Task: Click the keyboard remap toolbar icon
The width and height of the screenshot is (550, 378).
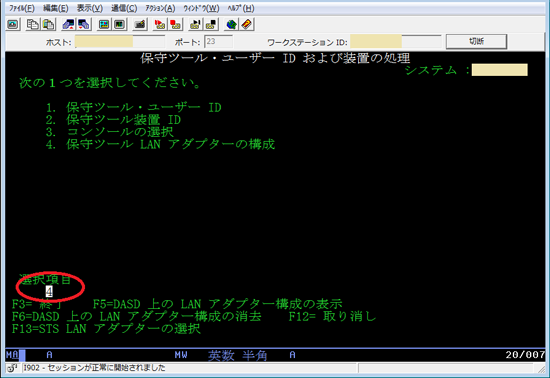Action: (140, 25)
